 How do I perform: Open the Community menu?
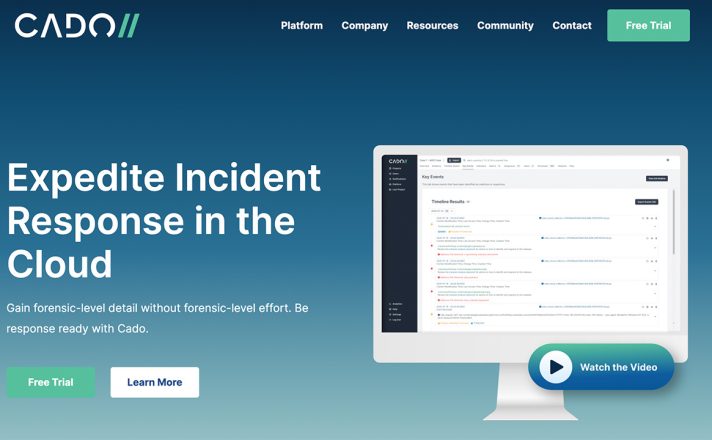pyautogui.click(x=505, y=25)
